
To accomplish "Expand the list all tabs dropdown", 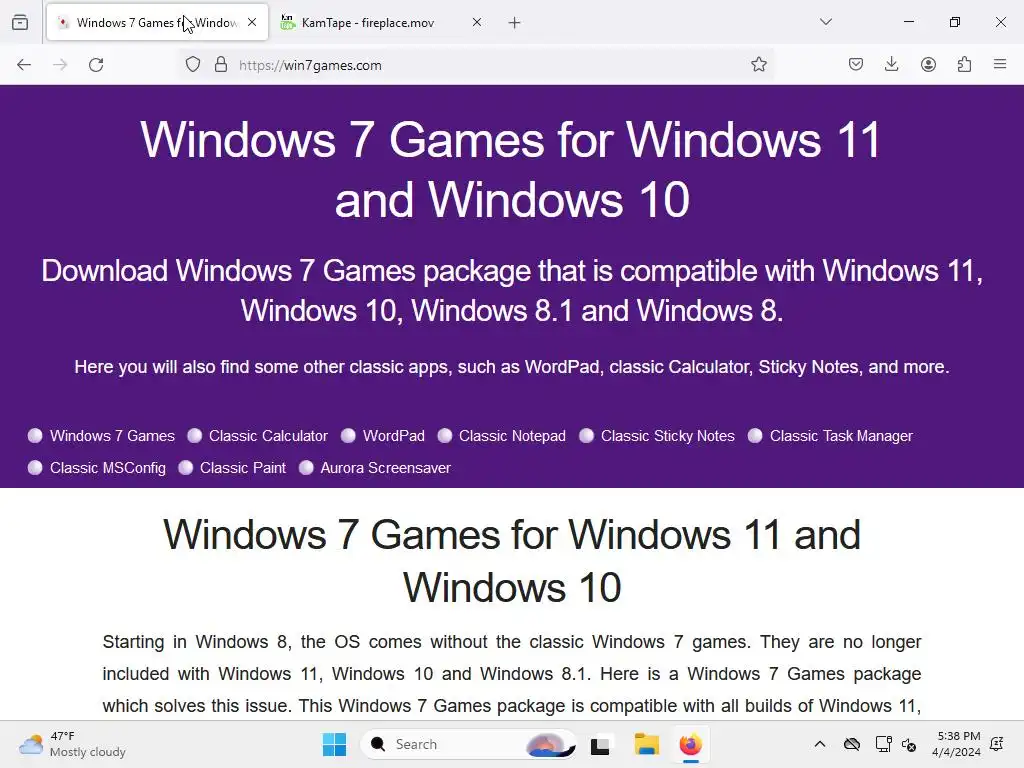I will pos(826,22).
